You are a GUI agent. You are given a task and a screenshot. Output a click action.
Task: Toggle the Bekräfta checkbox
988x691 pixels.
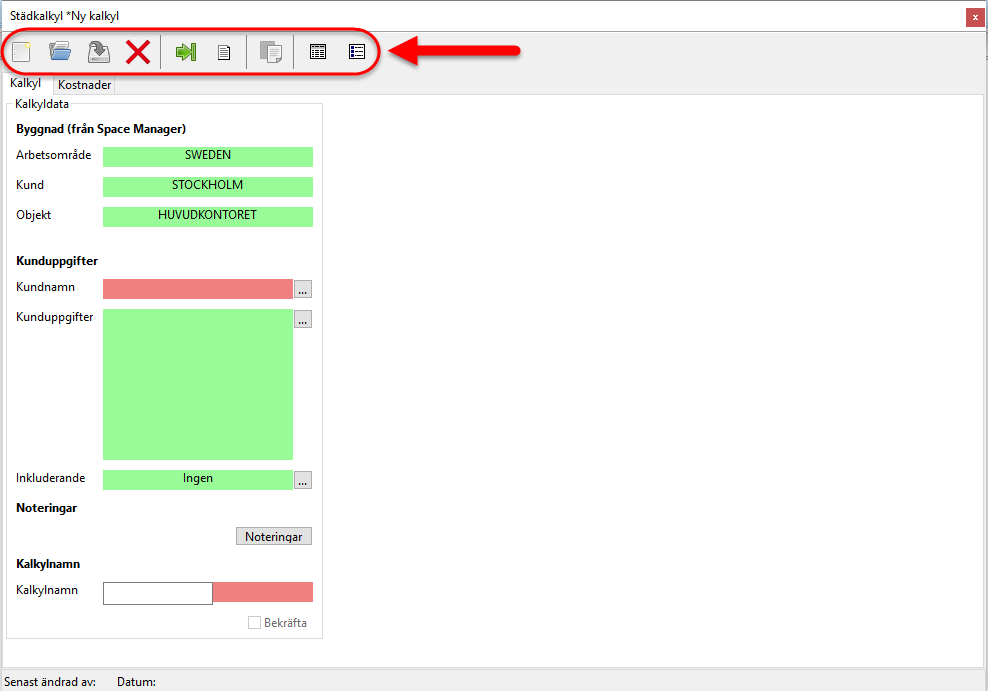(x=255, y=623)
